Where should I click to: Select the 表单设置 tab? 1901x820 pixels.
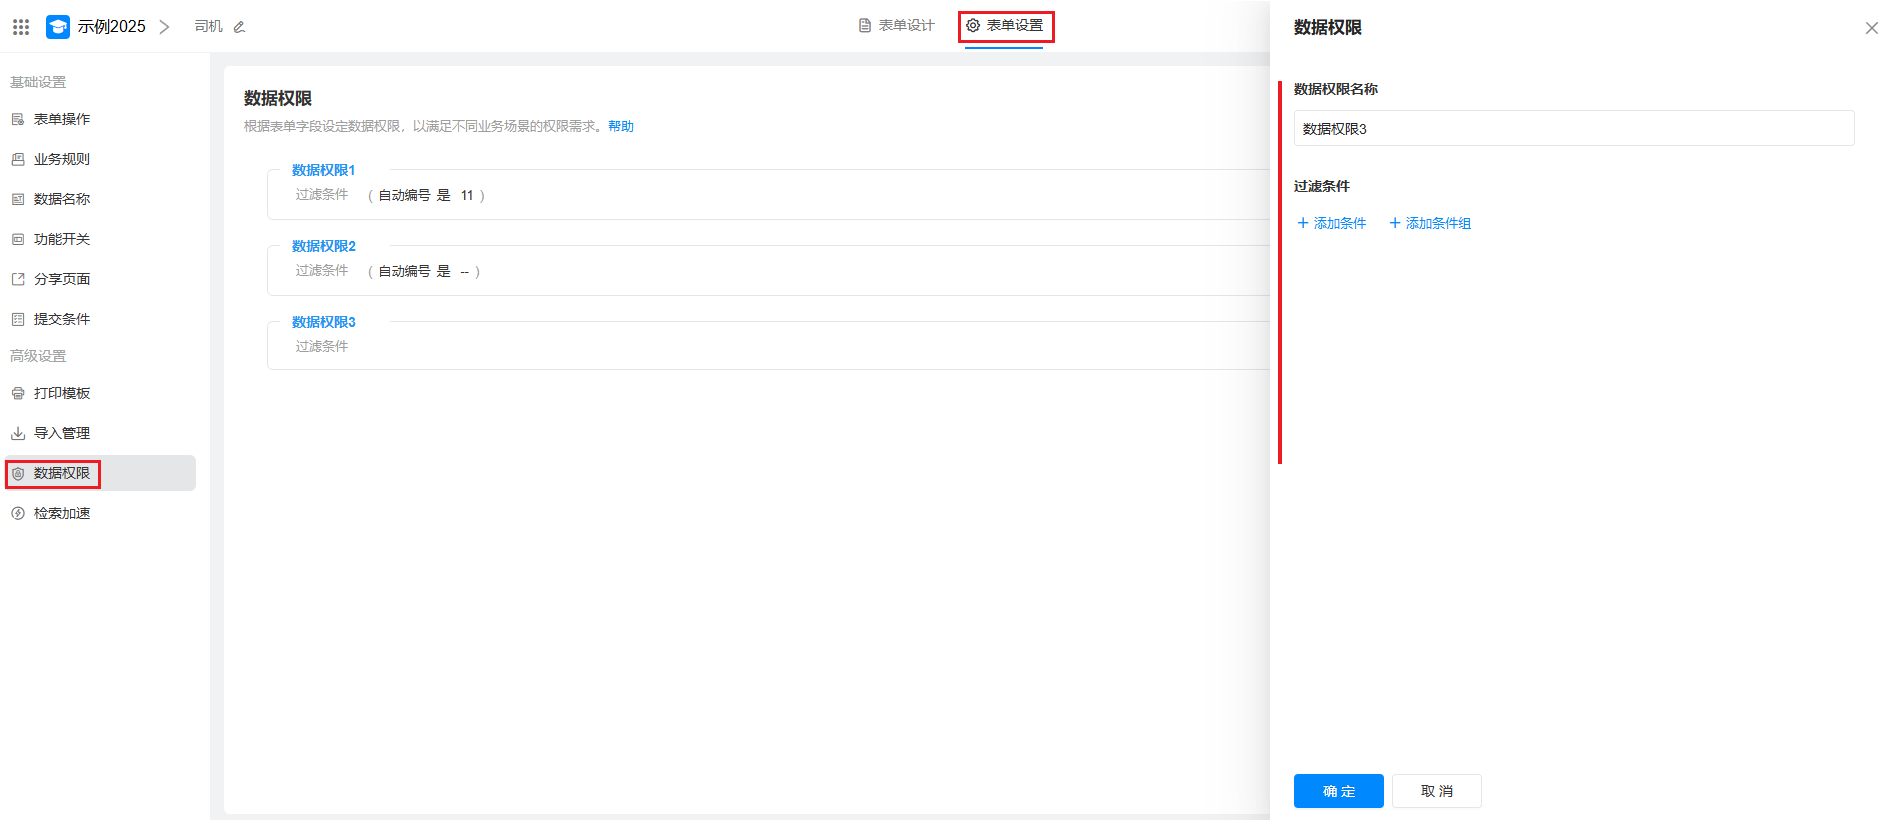pyautogui.click(x=1005, y=26)
